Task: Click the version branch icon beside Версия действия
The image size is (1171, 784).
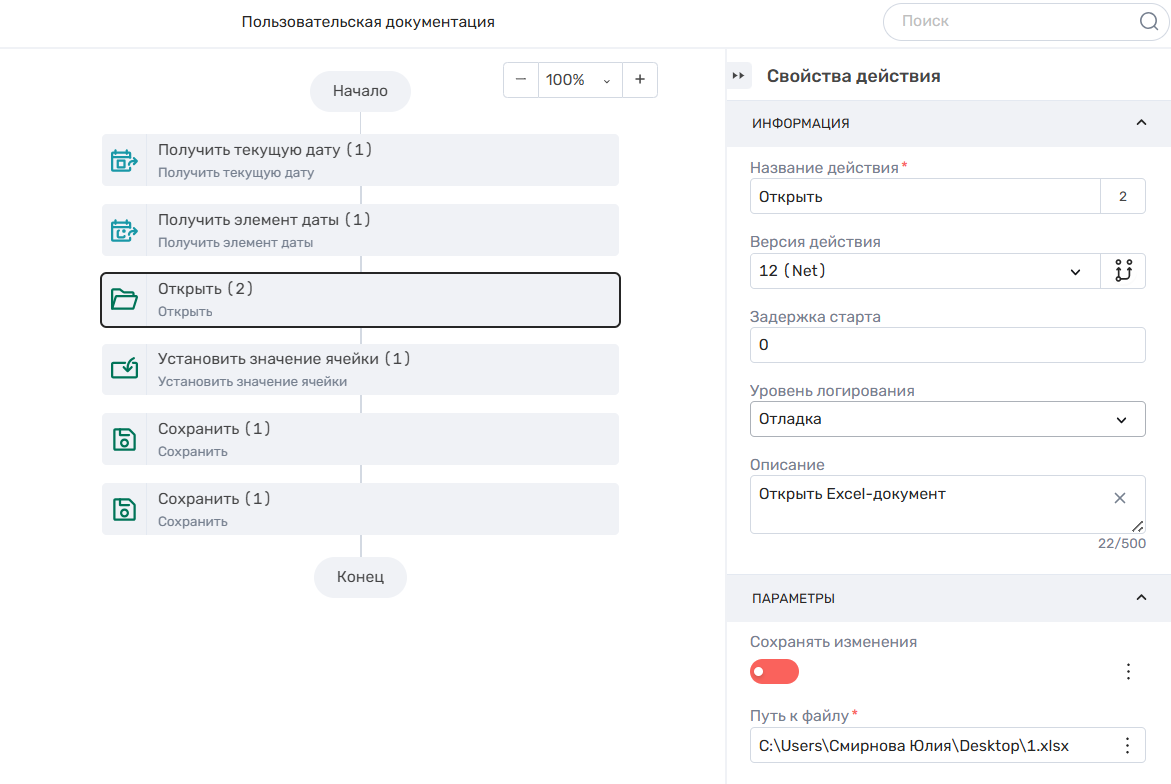Action: tap(1123, 271)
